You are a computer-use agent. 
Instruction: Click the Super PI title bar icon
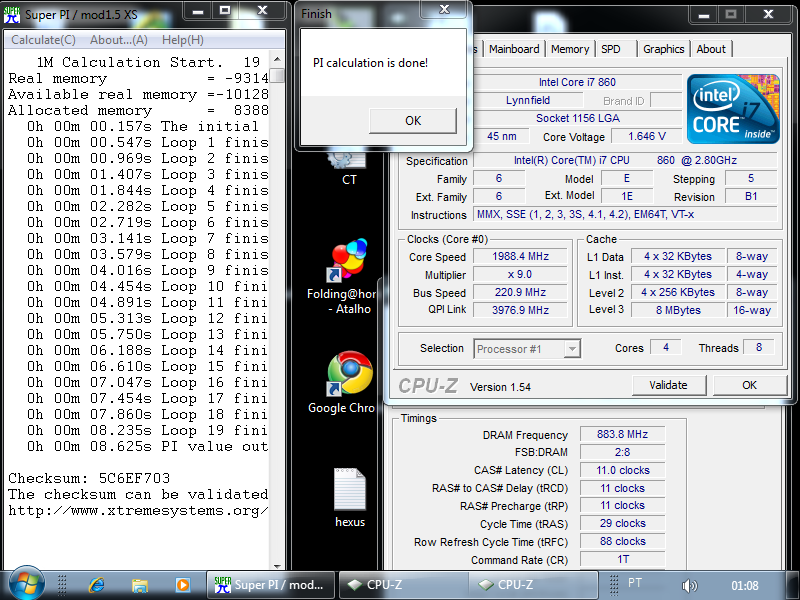(12, 14)
